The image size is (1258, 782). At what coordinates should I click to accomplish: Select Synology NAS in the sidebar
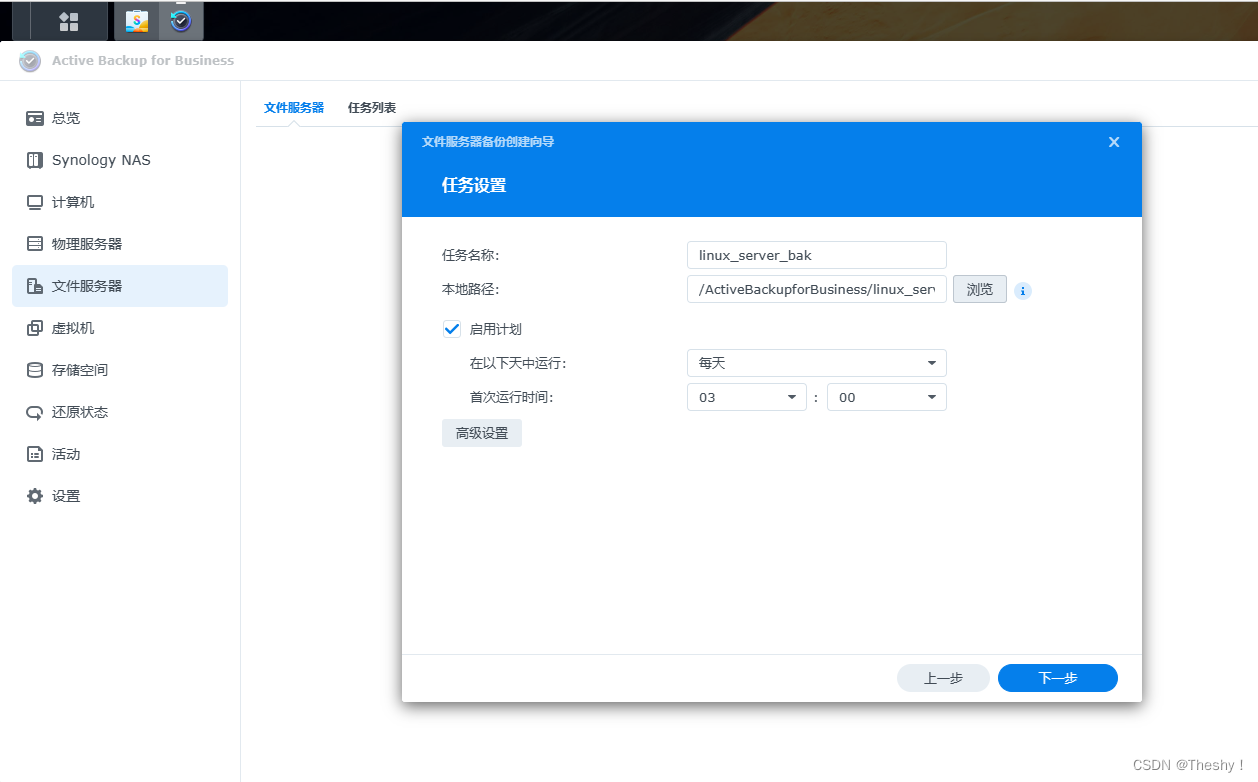click(x=120, y=160)
